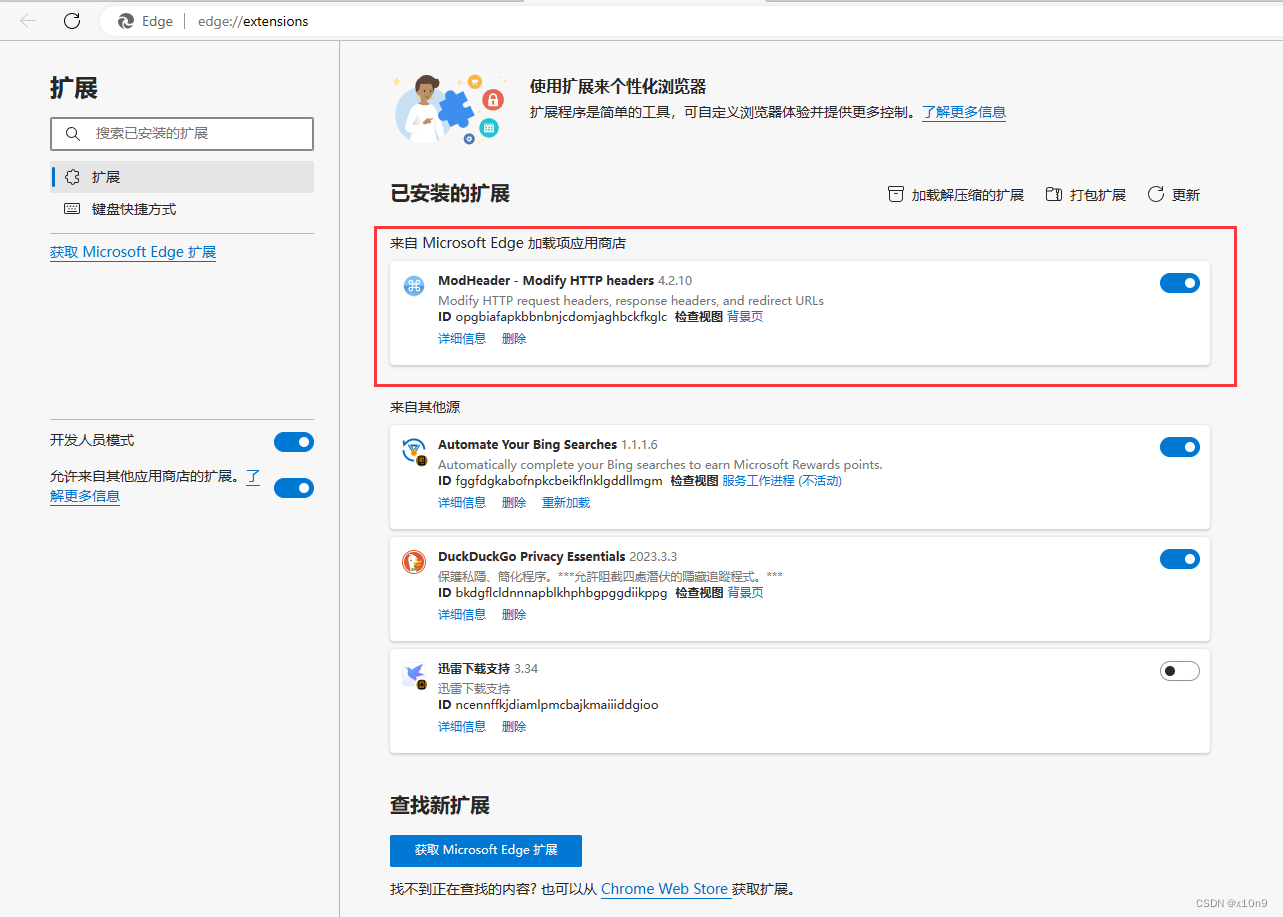Click 加载解压缩的扩展 button
The height and width of the screenshot is (917, 1283).
click(x=956, y=195)
